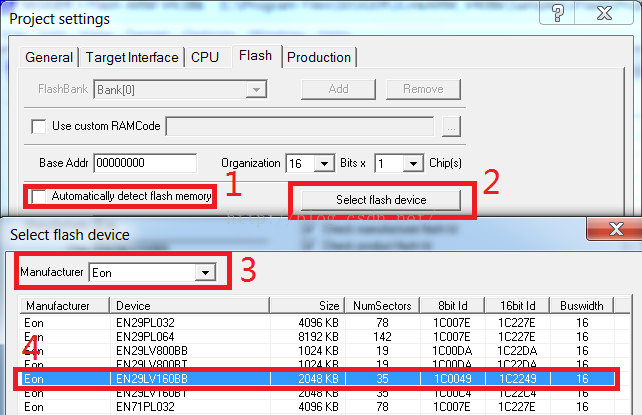
Task: Toggle Automatically detect flash memory checkbox
Action: [x=39, y=197]
